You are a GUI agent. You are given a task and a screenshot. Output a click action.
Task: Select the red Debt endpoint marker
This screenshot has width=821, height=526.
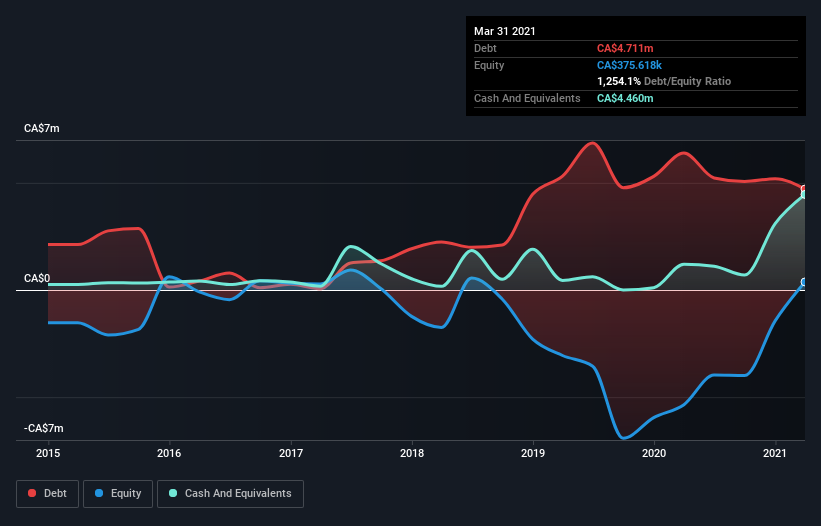click(804, 188)
